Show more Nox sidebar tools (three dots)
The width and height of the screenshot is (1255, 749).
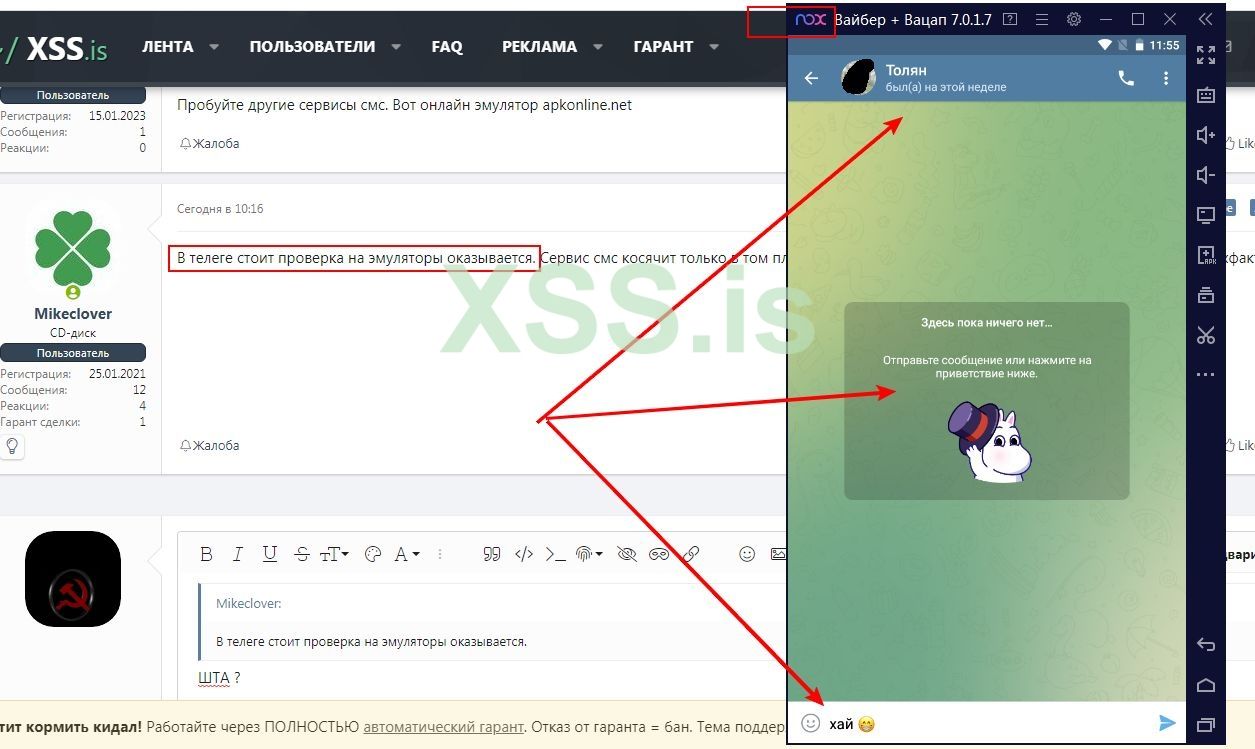[x=1206, y=375]
